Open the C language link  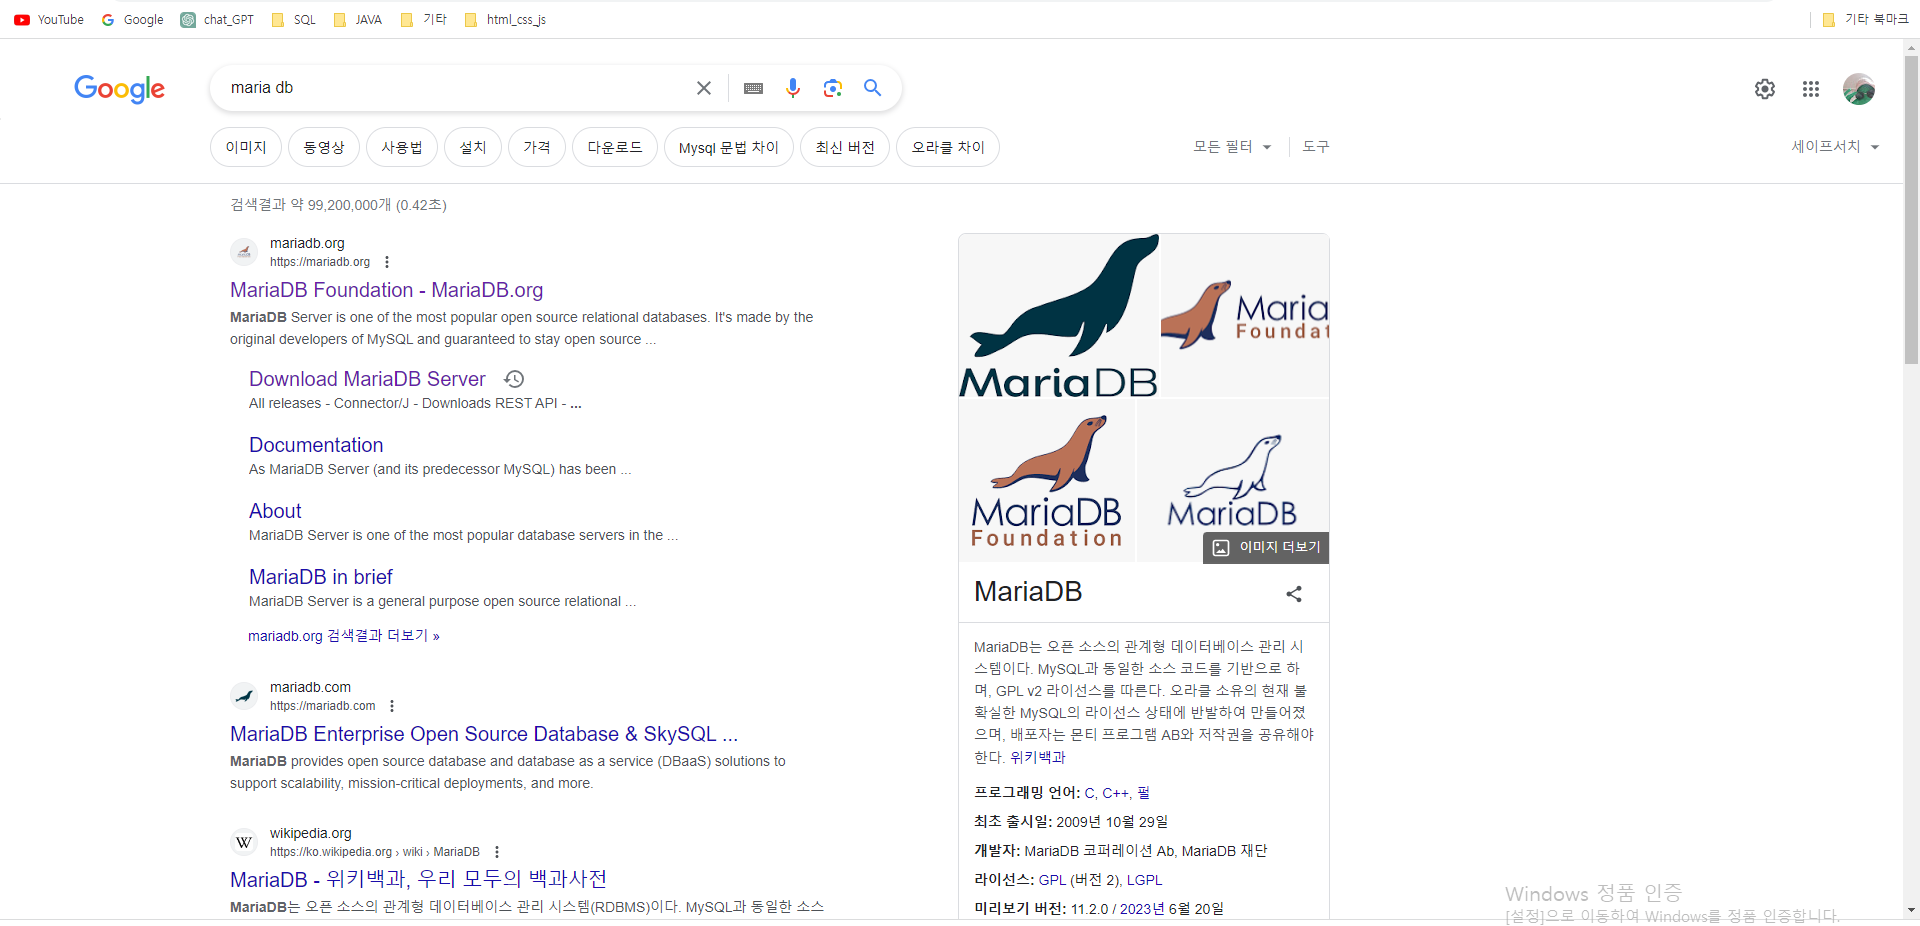point(1089,793)
